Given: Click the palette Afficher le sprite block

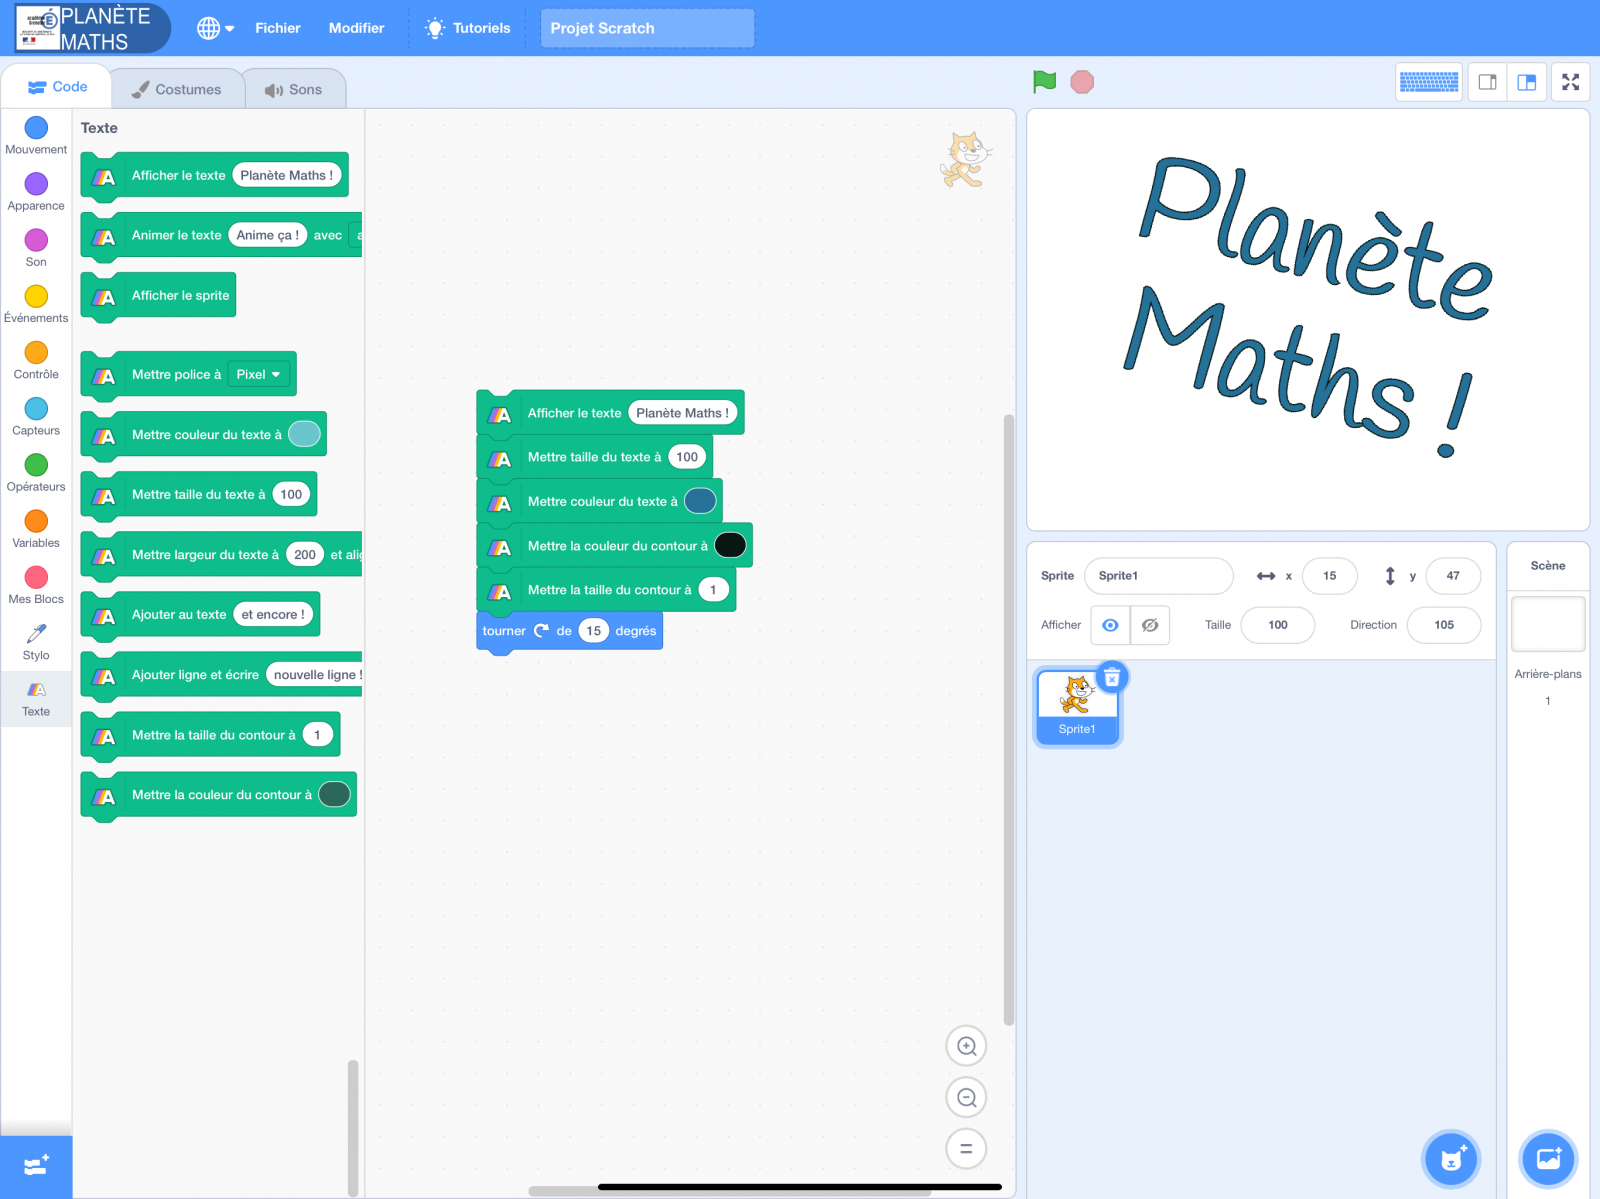Looking at the screenshot, I should tap(159, 296).
